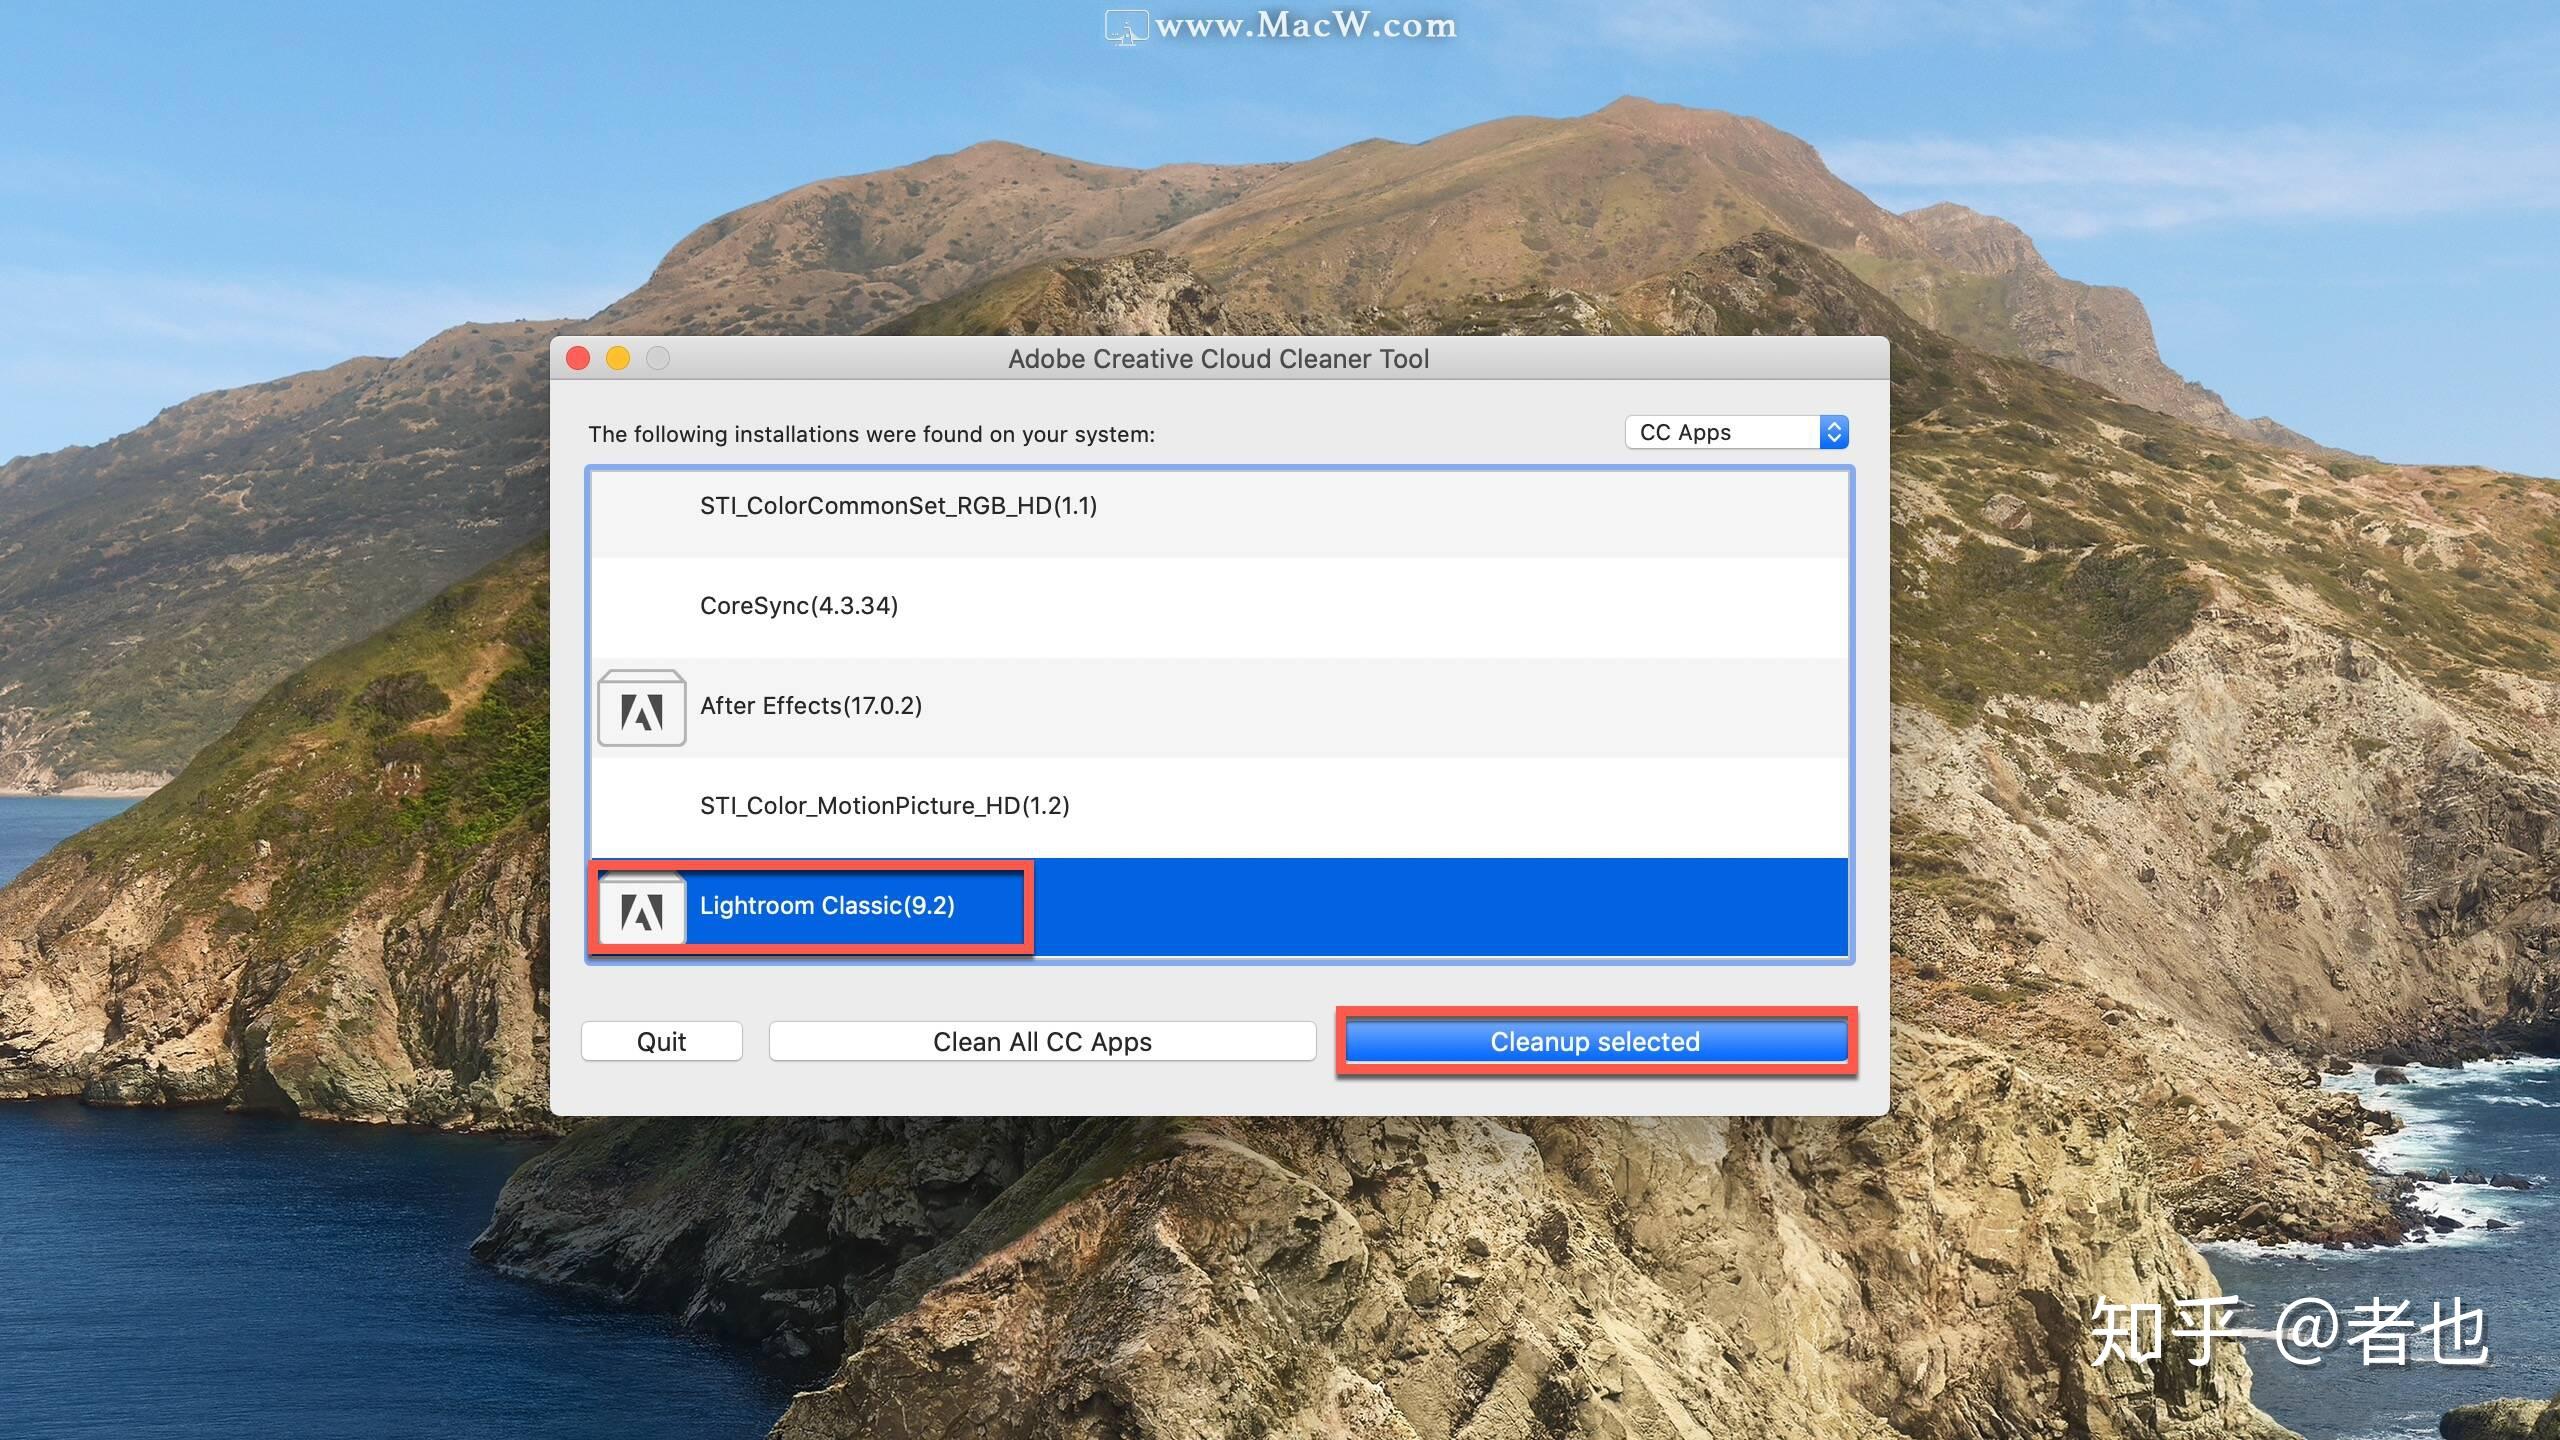The width and height of the screenshot is (2560, 1440).
Task: Click the yellow minimize button
Action: [x=618, y=358]
